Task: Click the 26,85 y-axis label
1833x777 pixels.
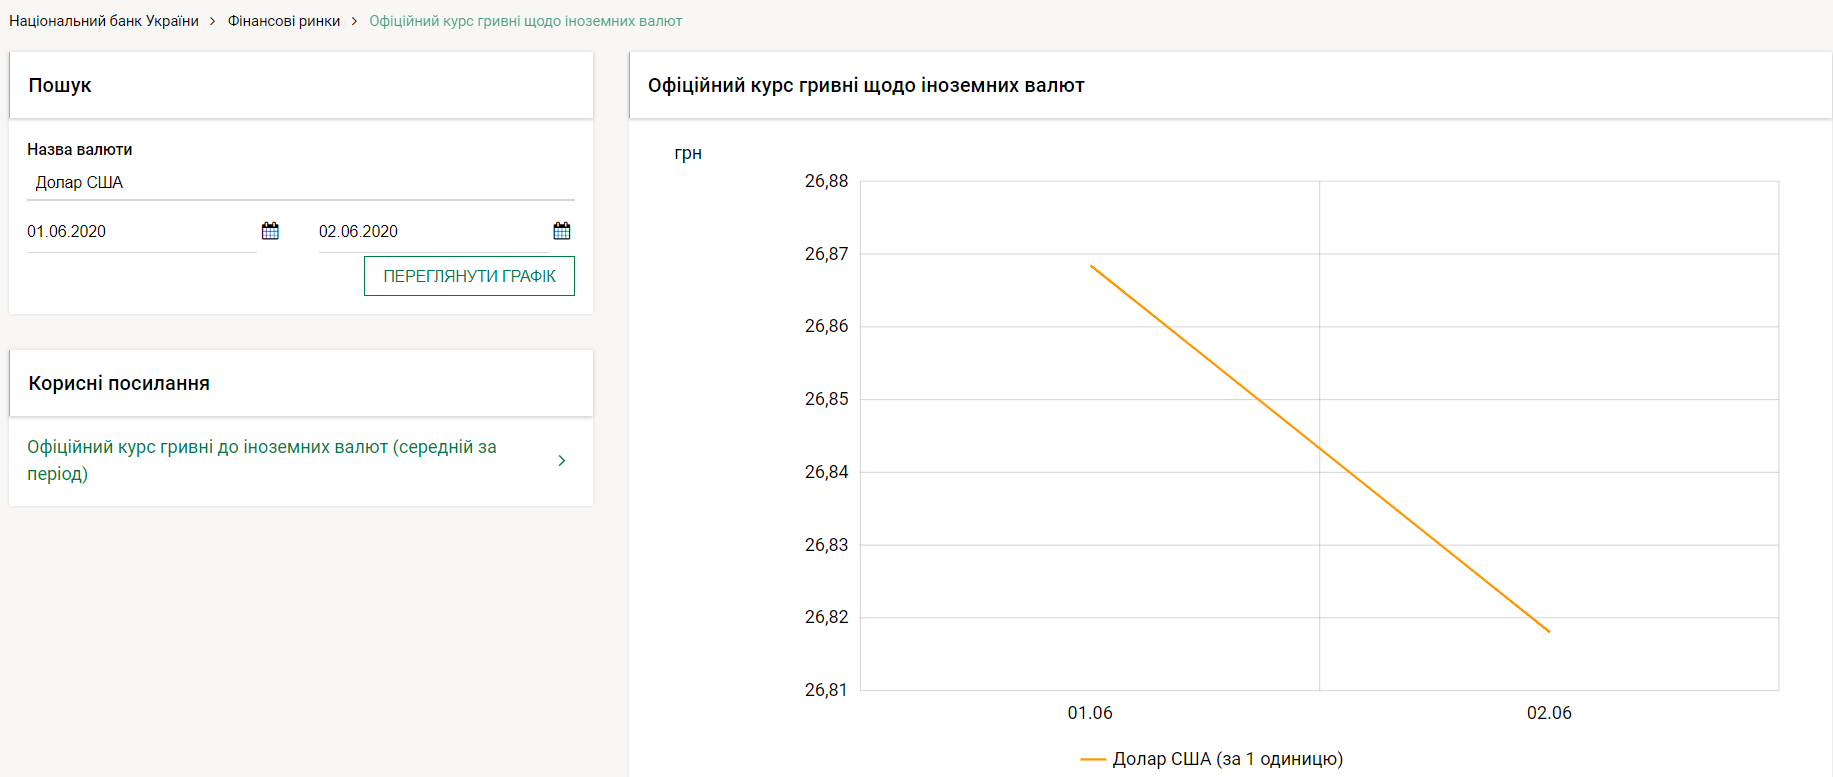Action: (x=826, y=399)
